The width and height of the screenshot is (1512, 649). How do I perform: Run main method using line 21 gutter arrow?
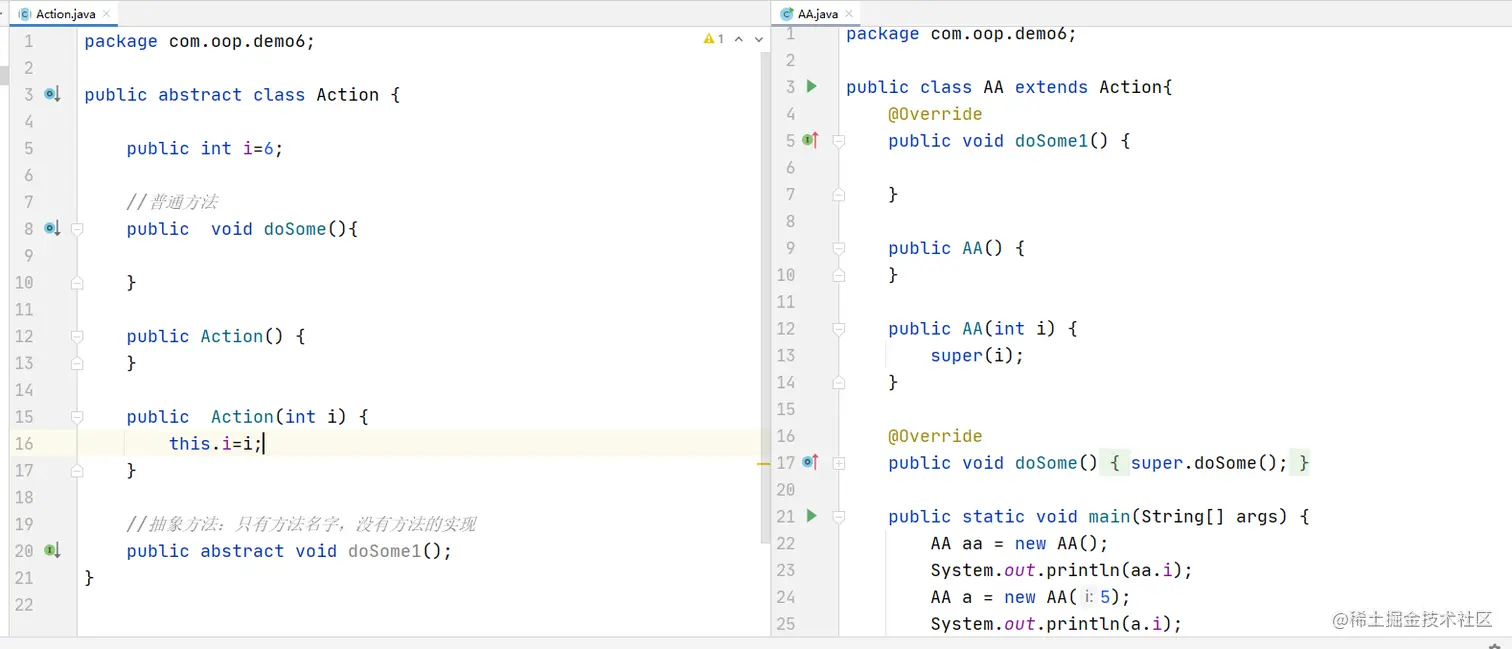tap(812, 515)
